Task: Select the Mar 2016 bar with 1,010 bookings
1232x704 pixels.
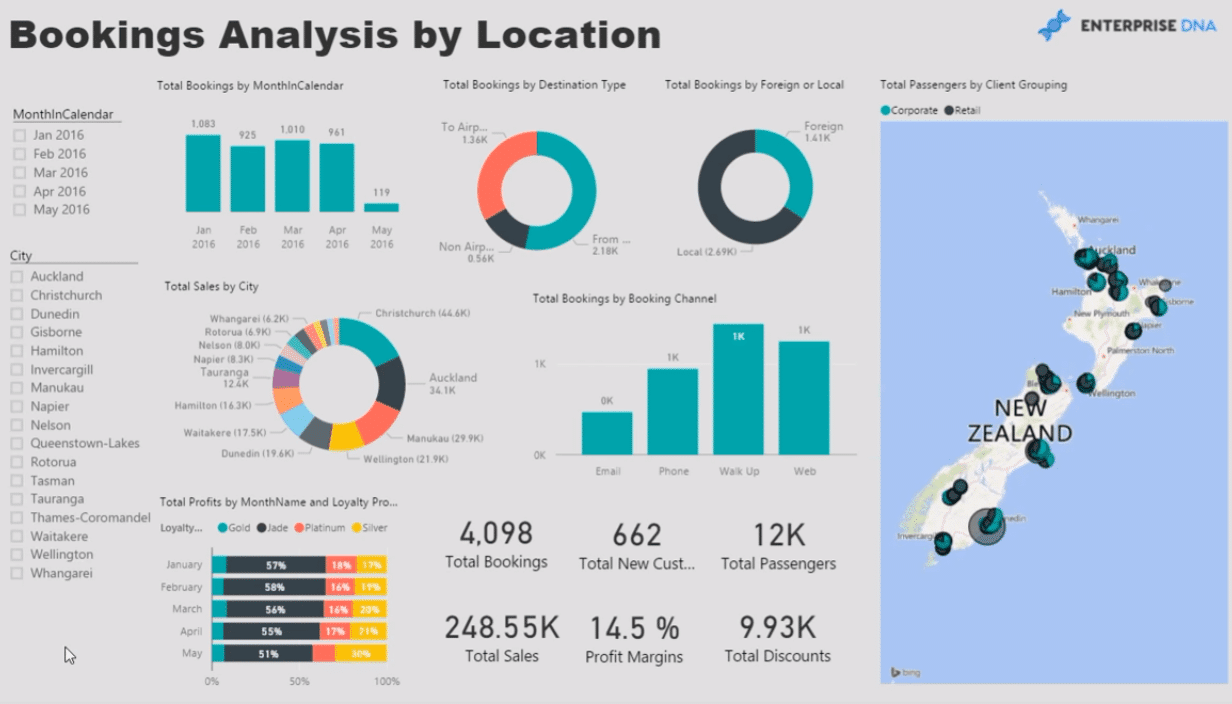Action: click(292, 176)
